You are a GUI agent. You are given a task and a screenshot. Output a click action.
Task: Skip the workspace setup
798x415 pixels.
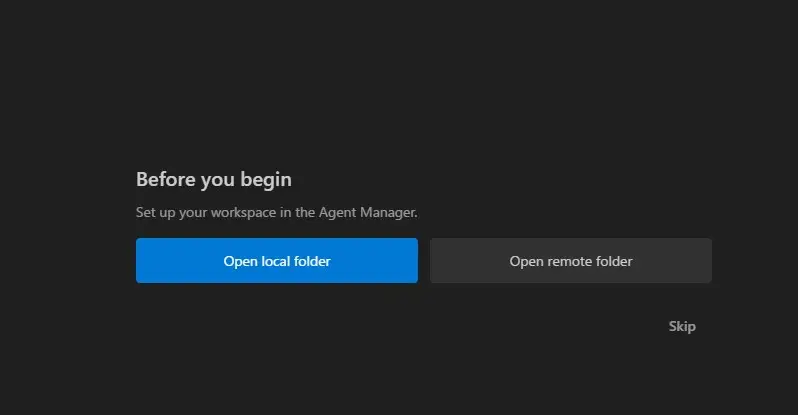click(682, 326)
